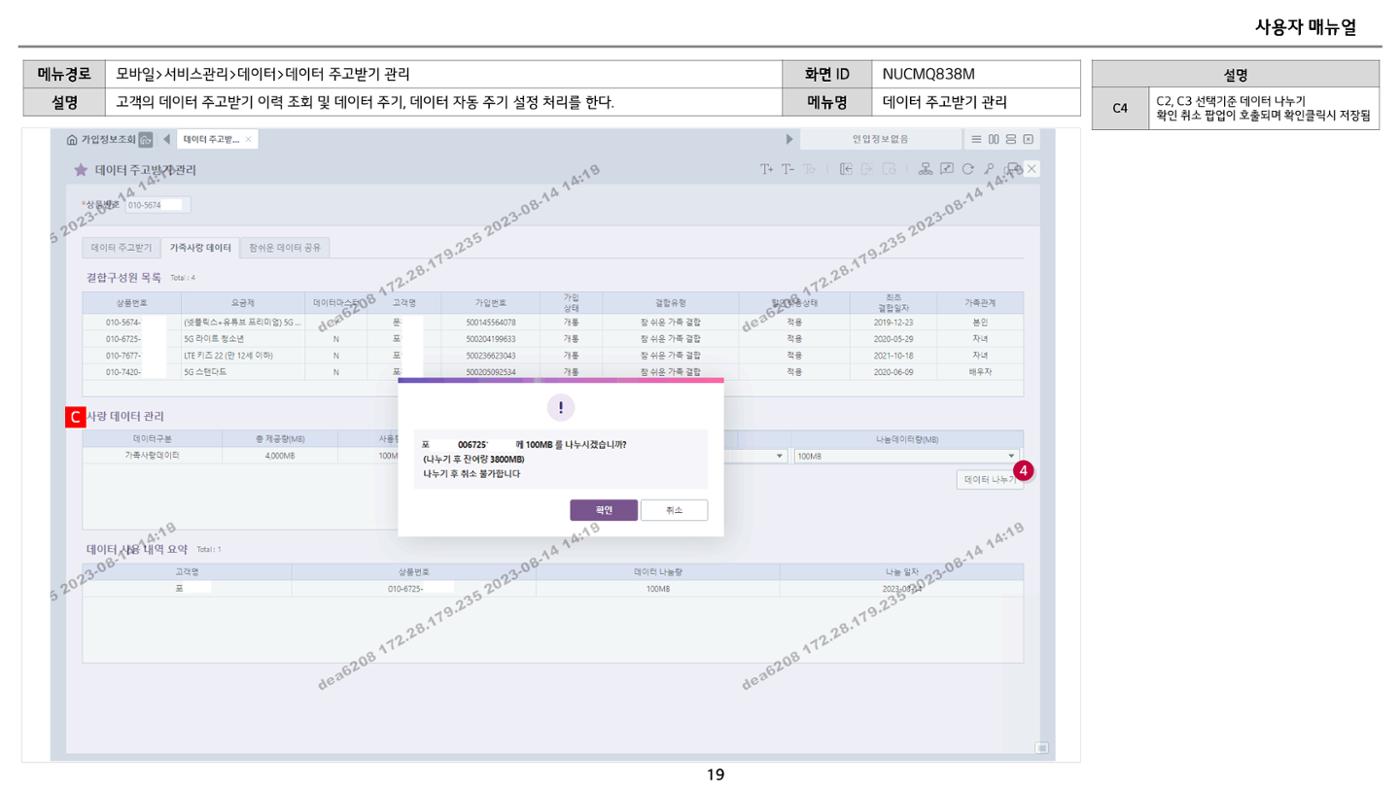
Task: Click 가입번호 500145564078
Action: (491, 322)
